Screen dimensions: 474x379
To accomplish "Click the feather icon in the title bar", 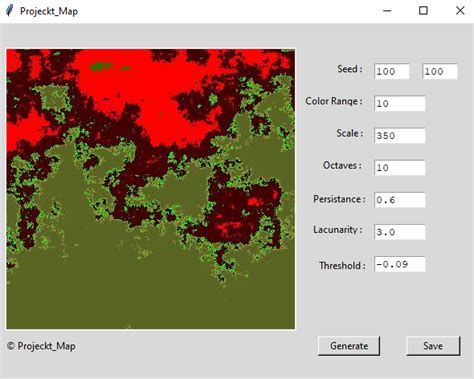I will click(x=10, y=11).
